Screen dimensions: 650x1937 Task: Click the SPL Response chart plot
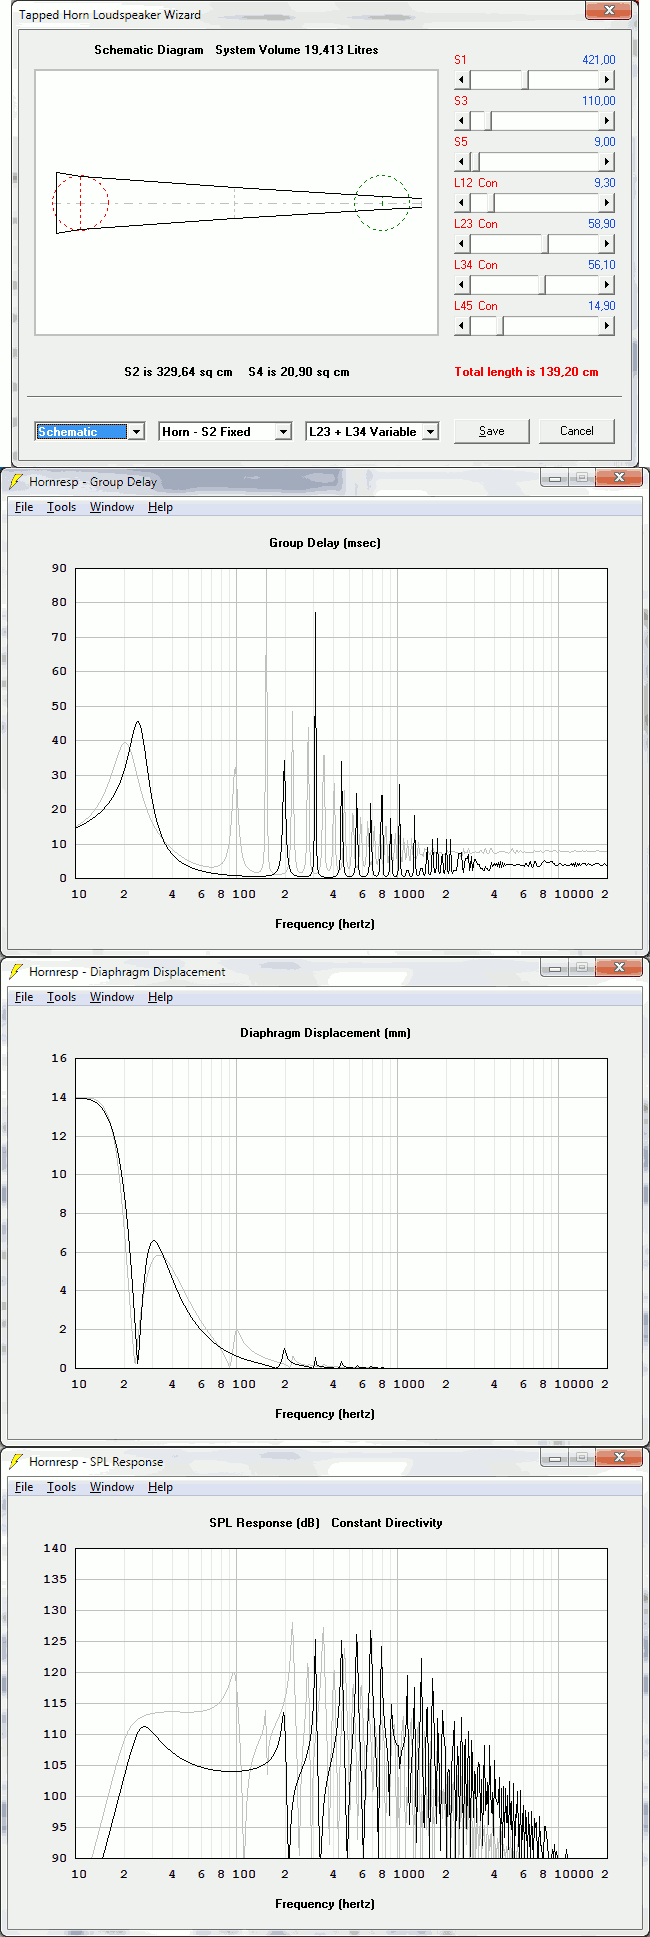coord(341,1703)
